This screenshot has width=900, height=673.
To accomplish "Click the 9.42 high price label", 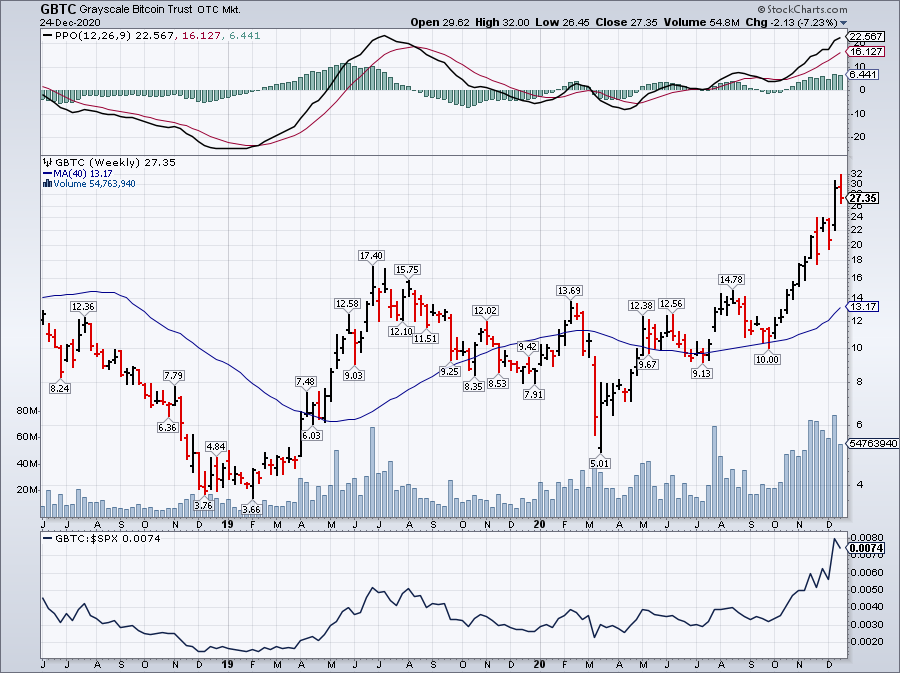I will (x=527, y=347).
